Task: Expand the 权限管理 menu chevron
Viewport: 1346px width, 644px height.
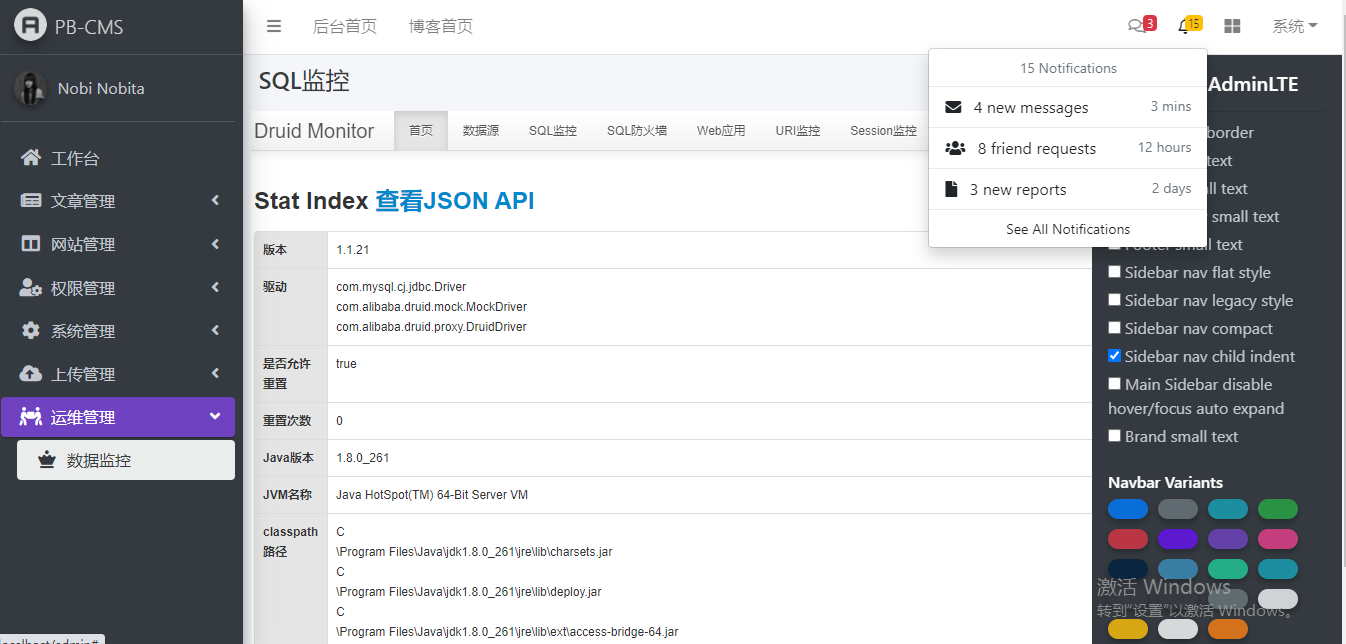Action: pos(215,288)
